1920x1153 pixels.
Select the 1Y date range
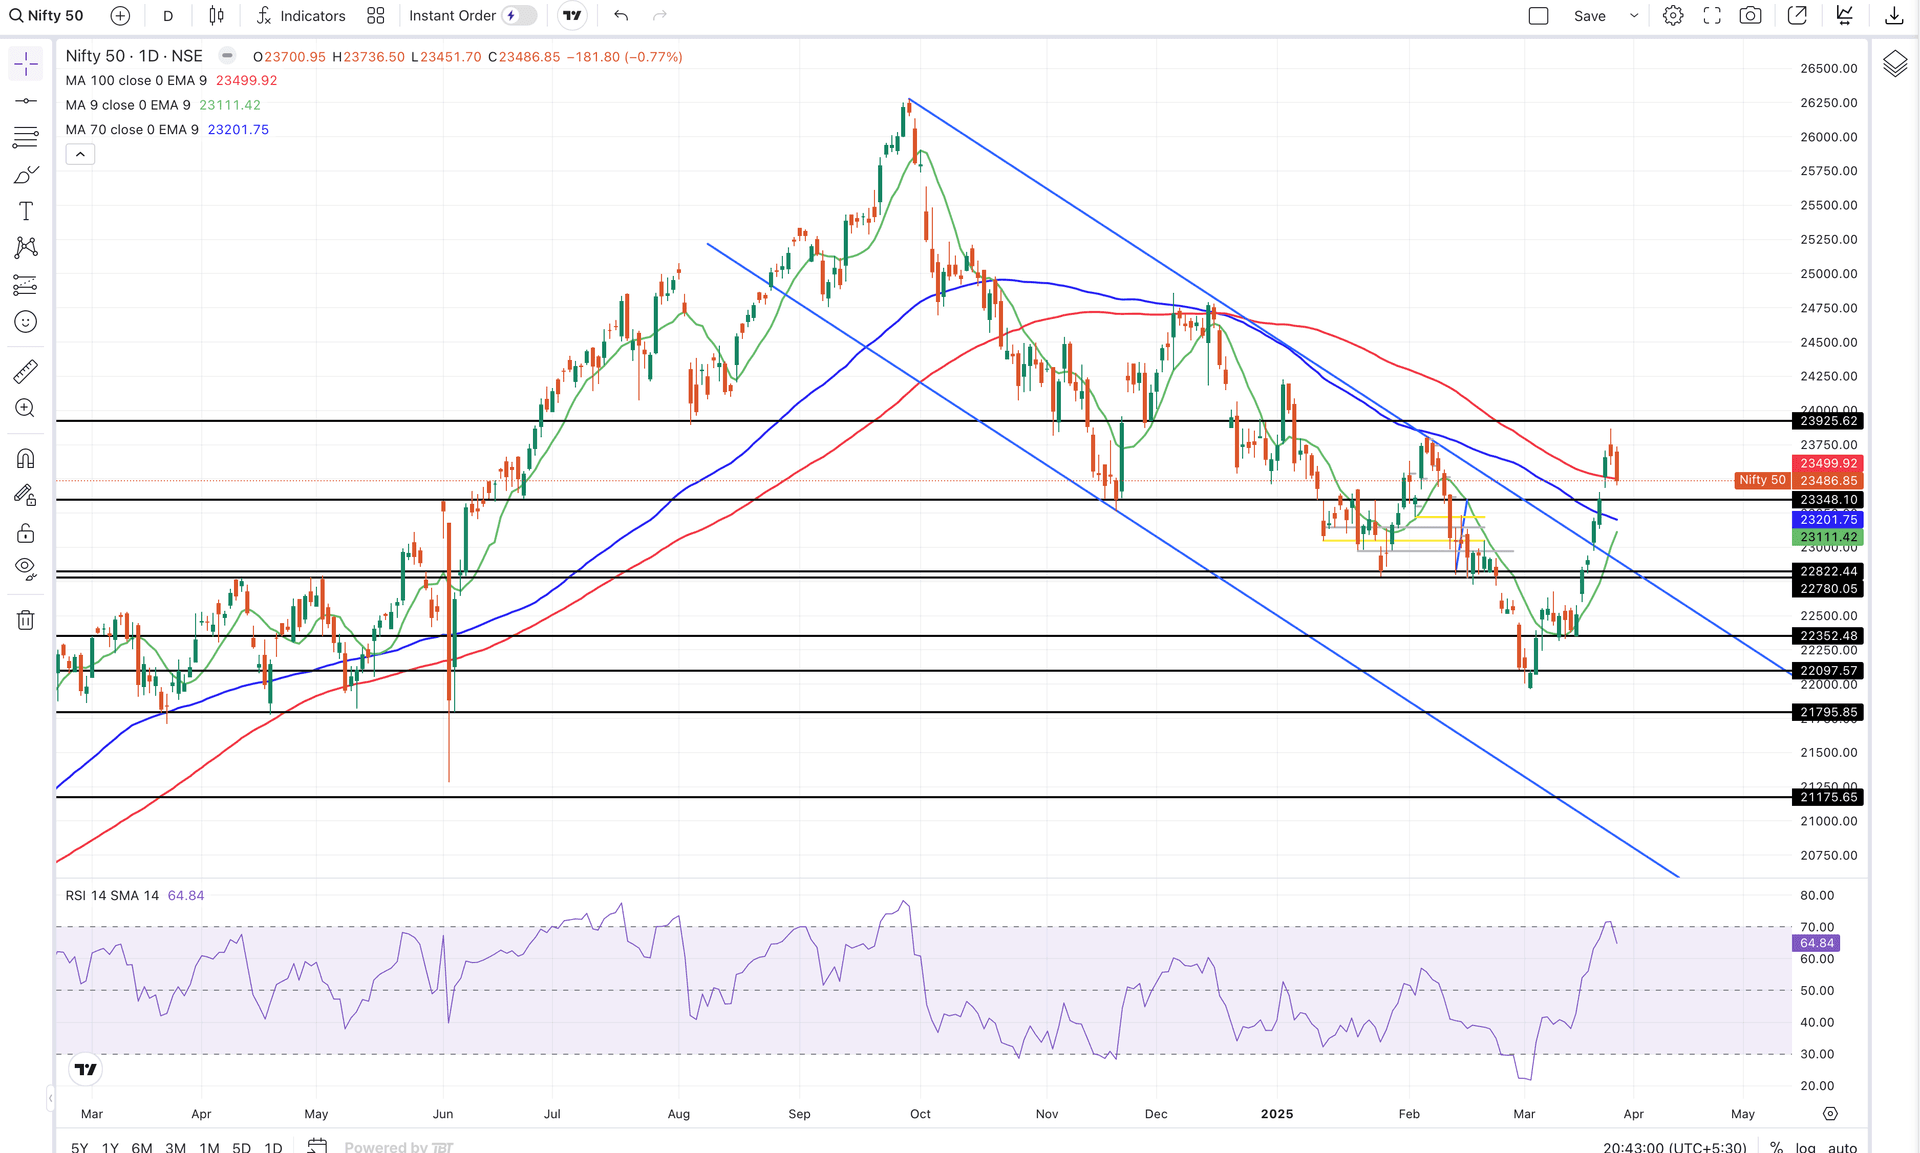tap(110, 1147)
